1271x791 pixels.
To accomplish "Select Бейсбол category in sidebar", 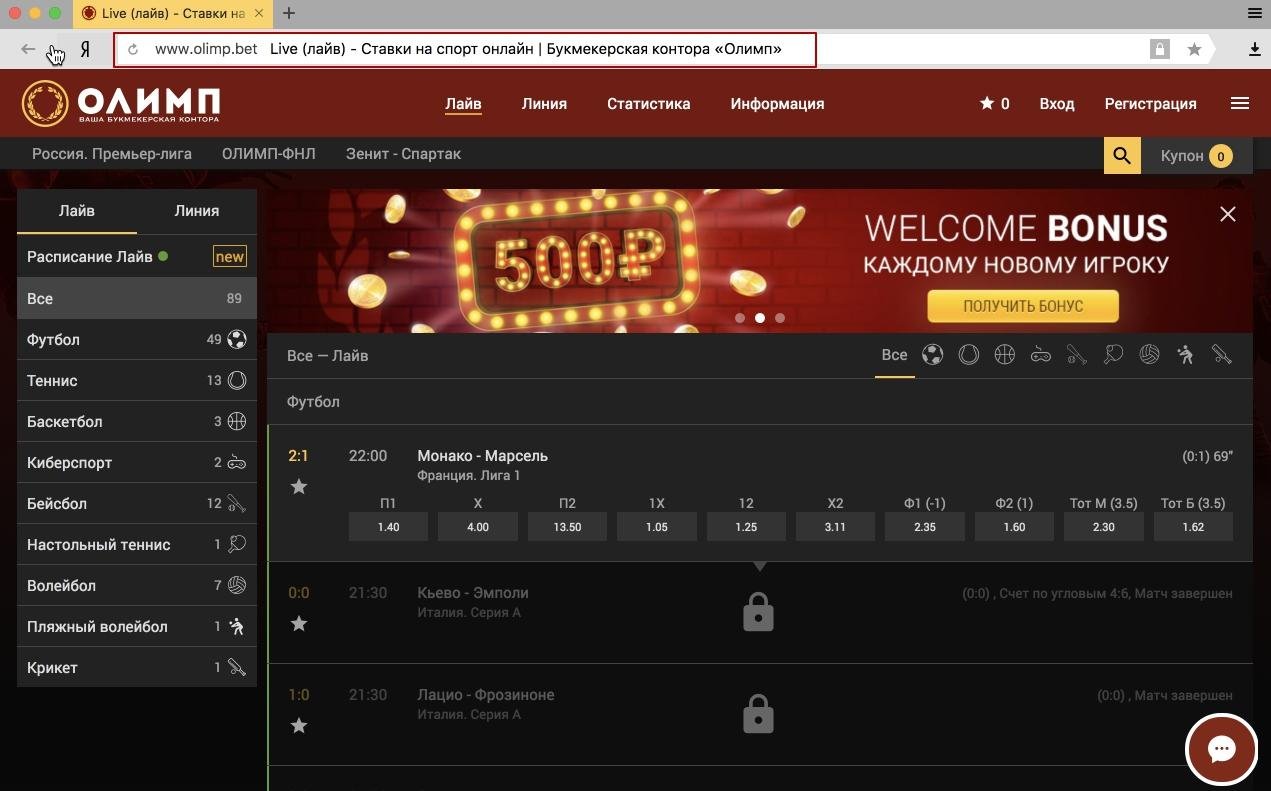I will click(137, 503).
